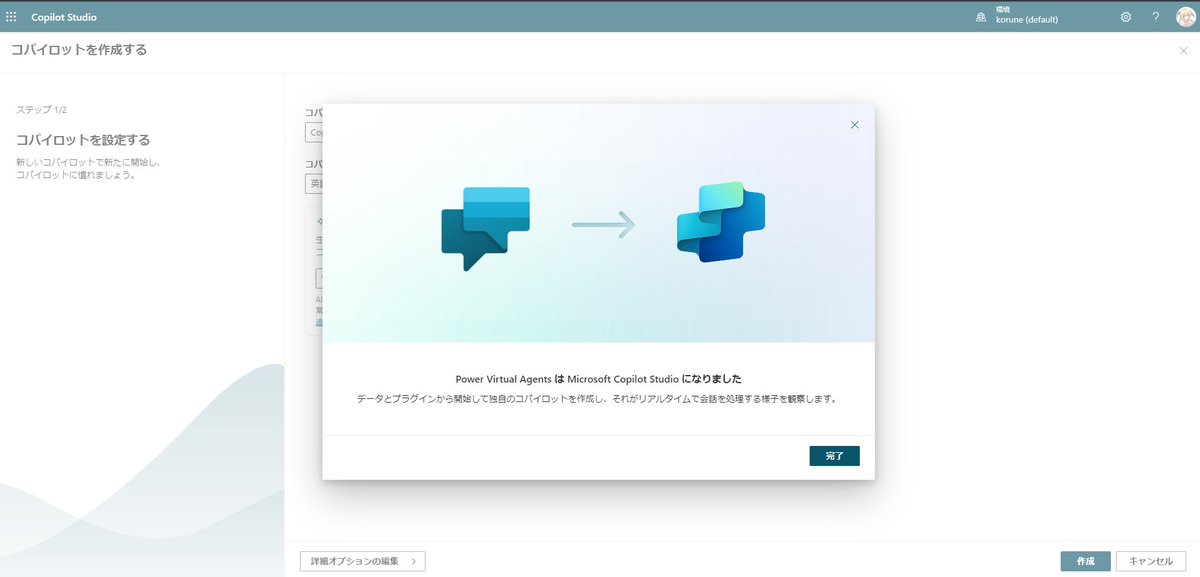Click the 環境 label in the header

pyautogui.click(x=1003, y=11)
